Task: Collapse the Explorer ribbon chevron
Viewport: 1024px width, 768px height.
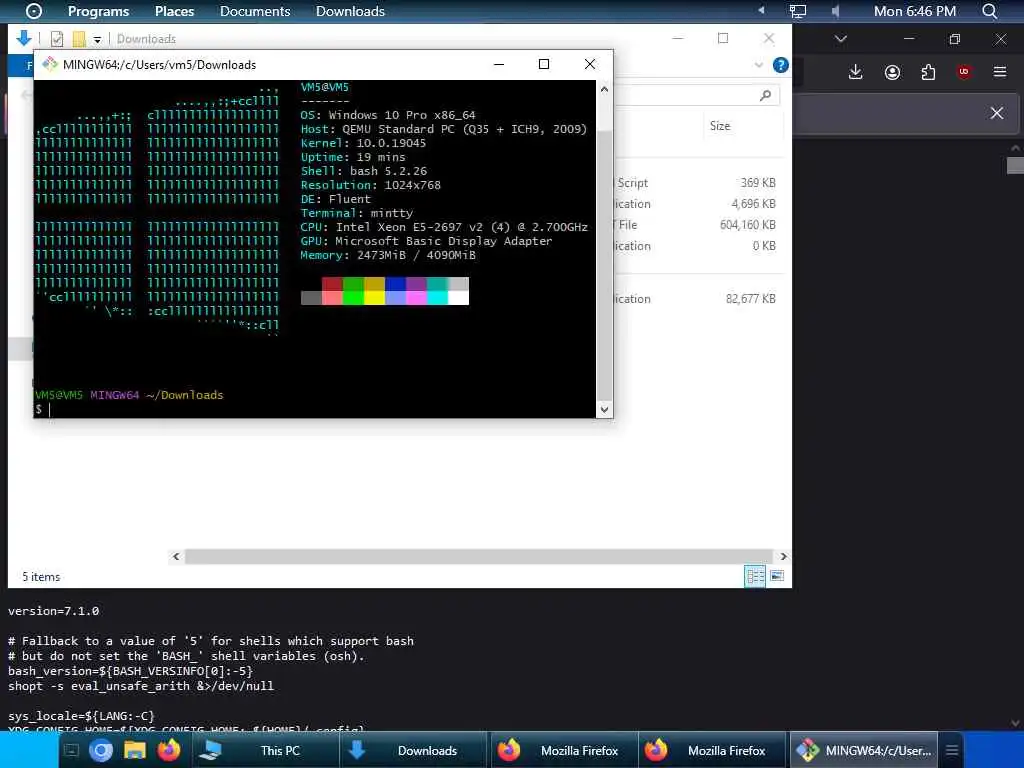Action: coord(759,65)
